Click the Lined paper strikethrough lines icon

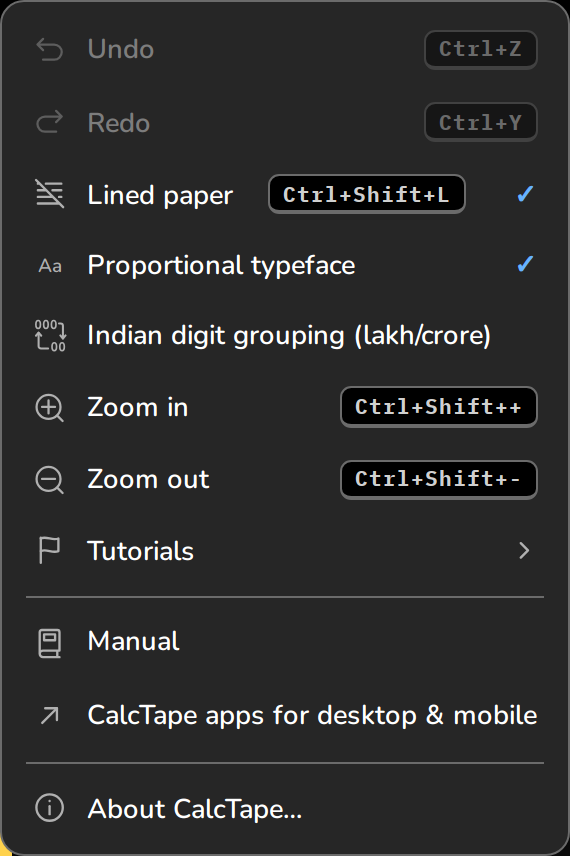[50, 194]
